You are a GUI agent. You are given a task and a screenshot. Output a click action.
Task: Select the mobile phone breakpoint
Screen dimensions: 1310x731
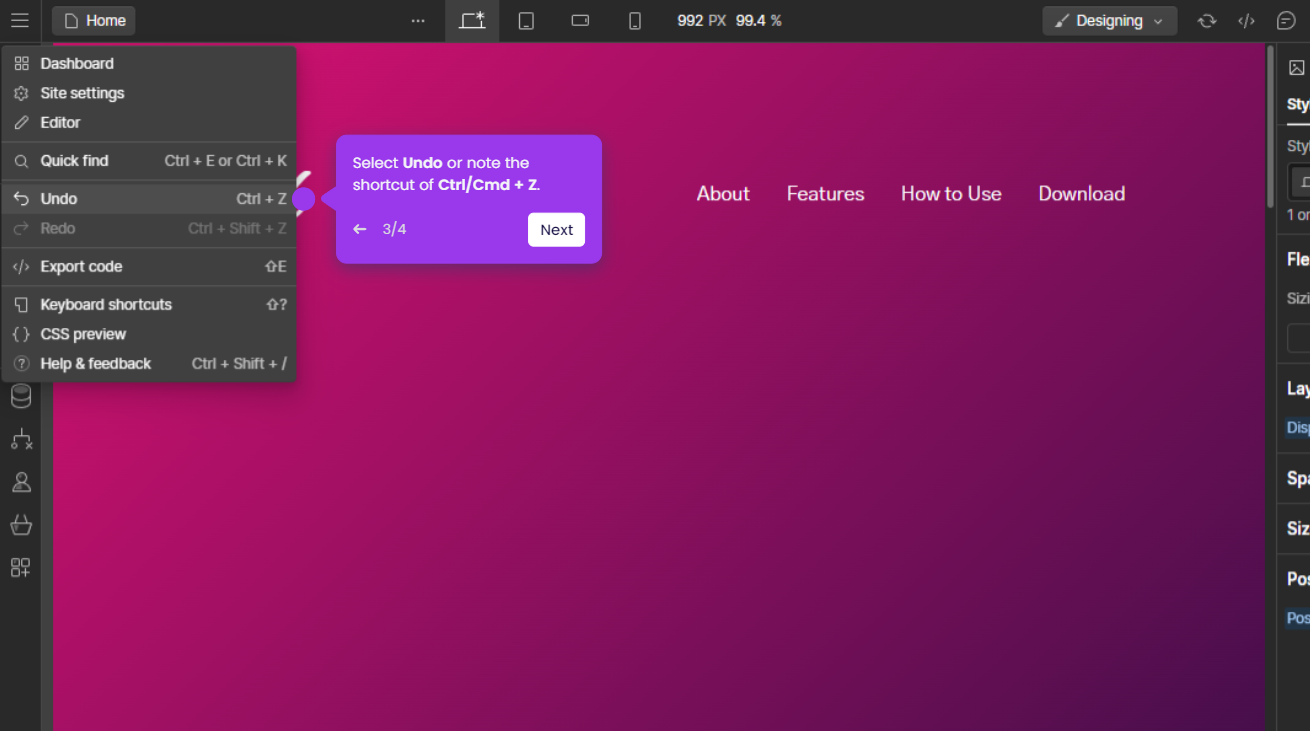(x=634, y=20)
